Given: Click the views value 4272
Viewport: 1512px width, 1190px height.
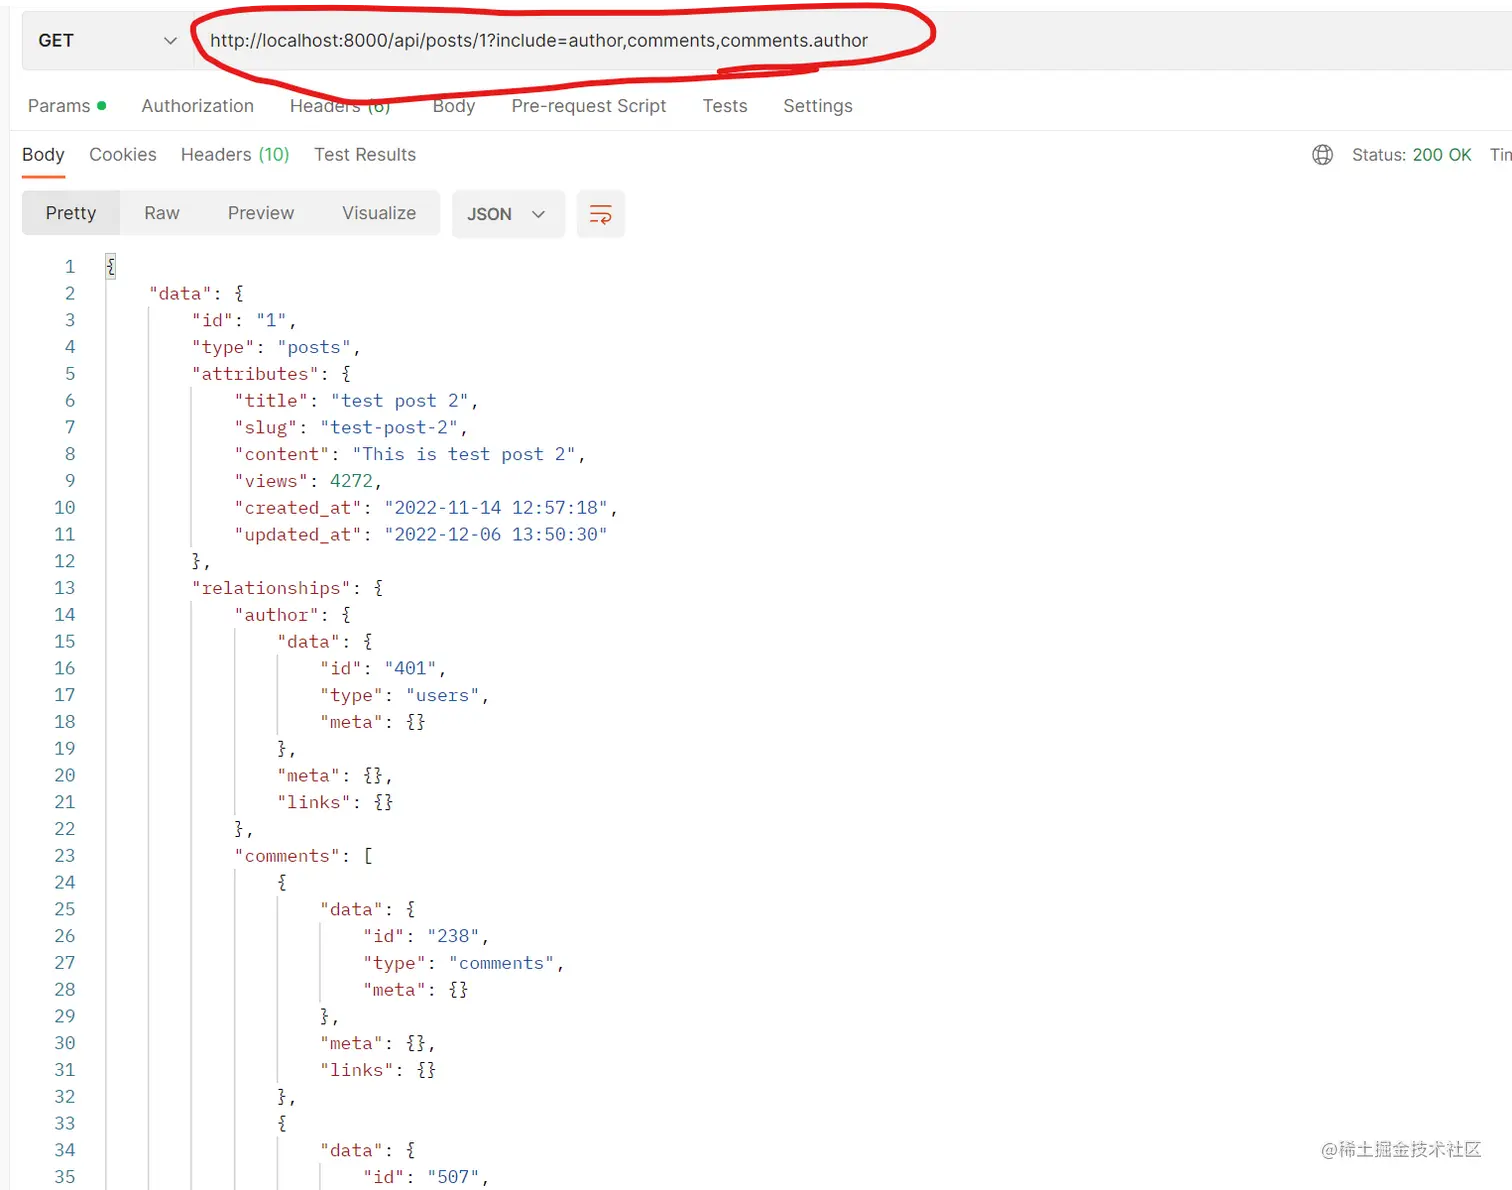Looking at the screenshot, I should tap(351, 481).
